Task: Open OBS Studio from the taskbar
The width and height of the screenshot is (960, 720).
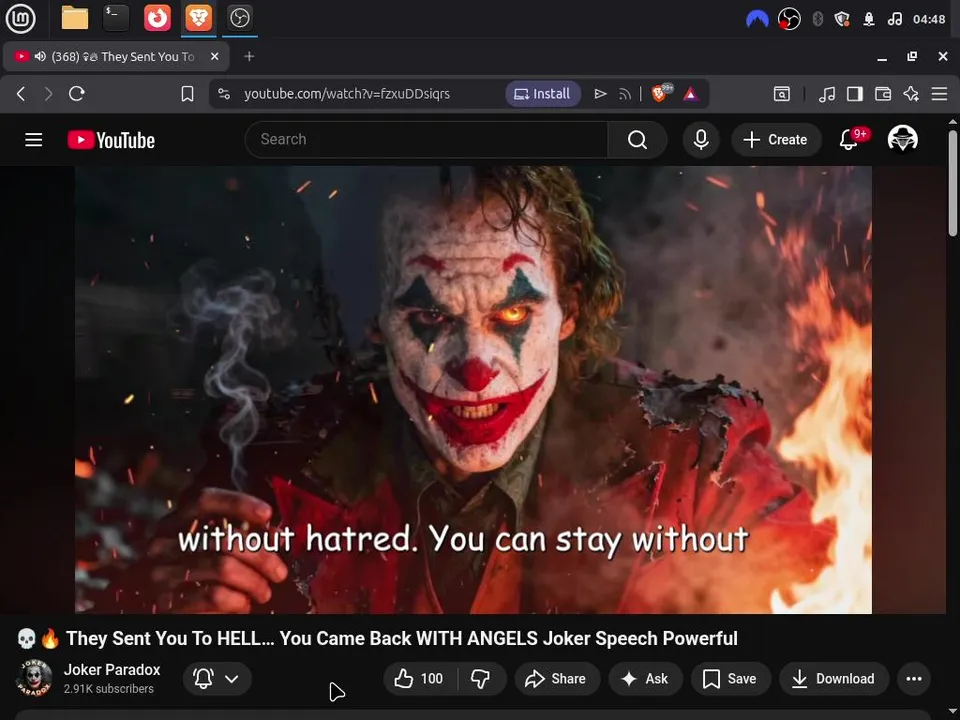Action: pos(239,18)
